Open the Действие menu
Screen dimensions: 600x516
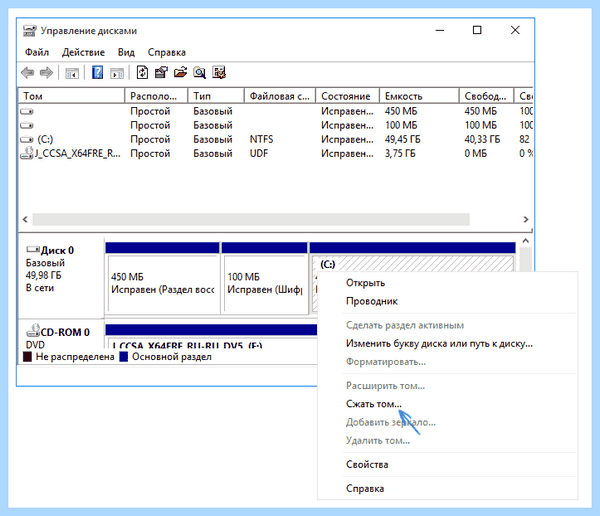pos(83,52)
